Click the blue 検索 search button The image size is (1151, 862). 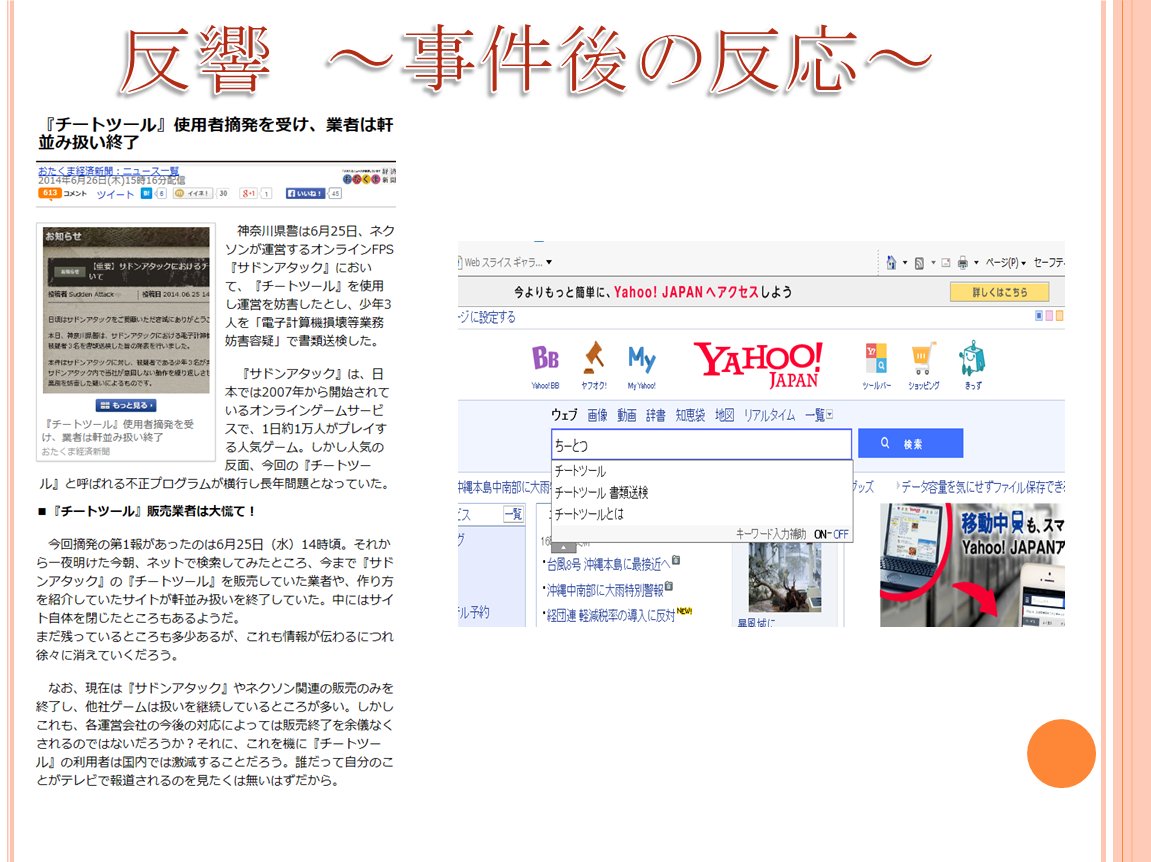[x=910, y=443]
